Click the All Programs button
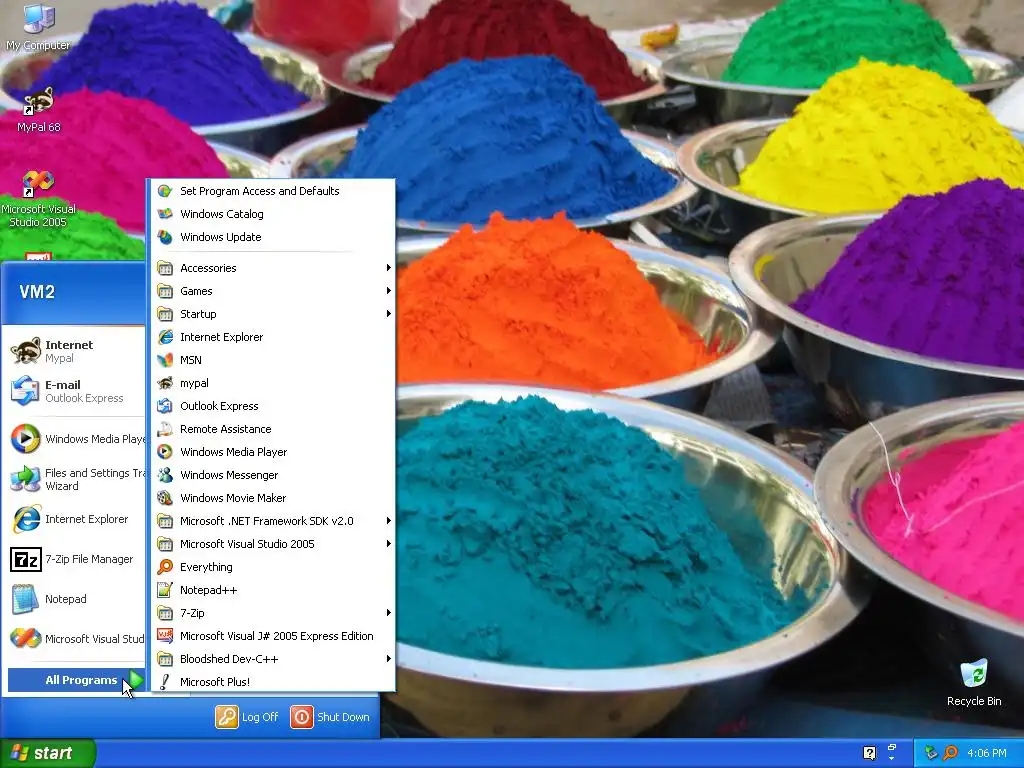 76,680
